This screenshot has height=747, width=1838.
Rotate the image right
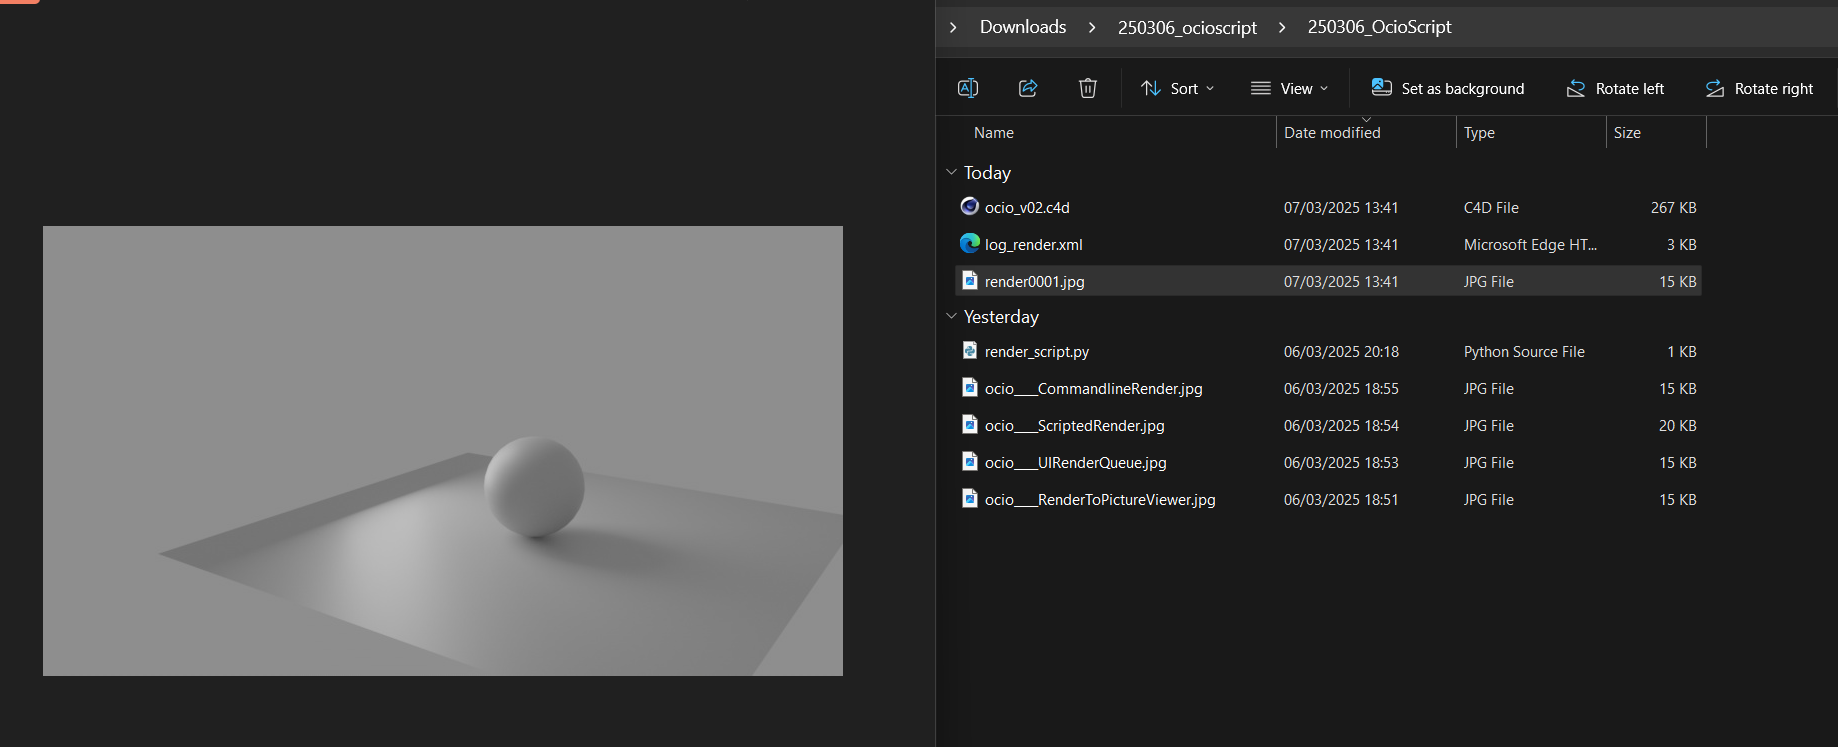click(1759, 88)
